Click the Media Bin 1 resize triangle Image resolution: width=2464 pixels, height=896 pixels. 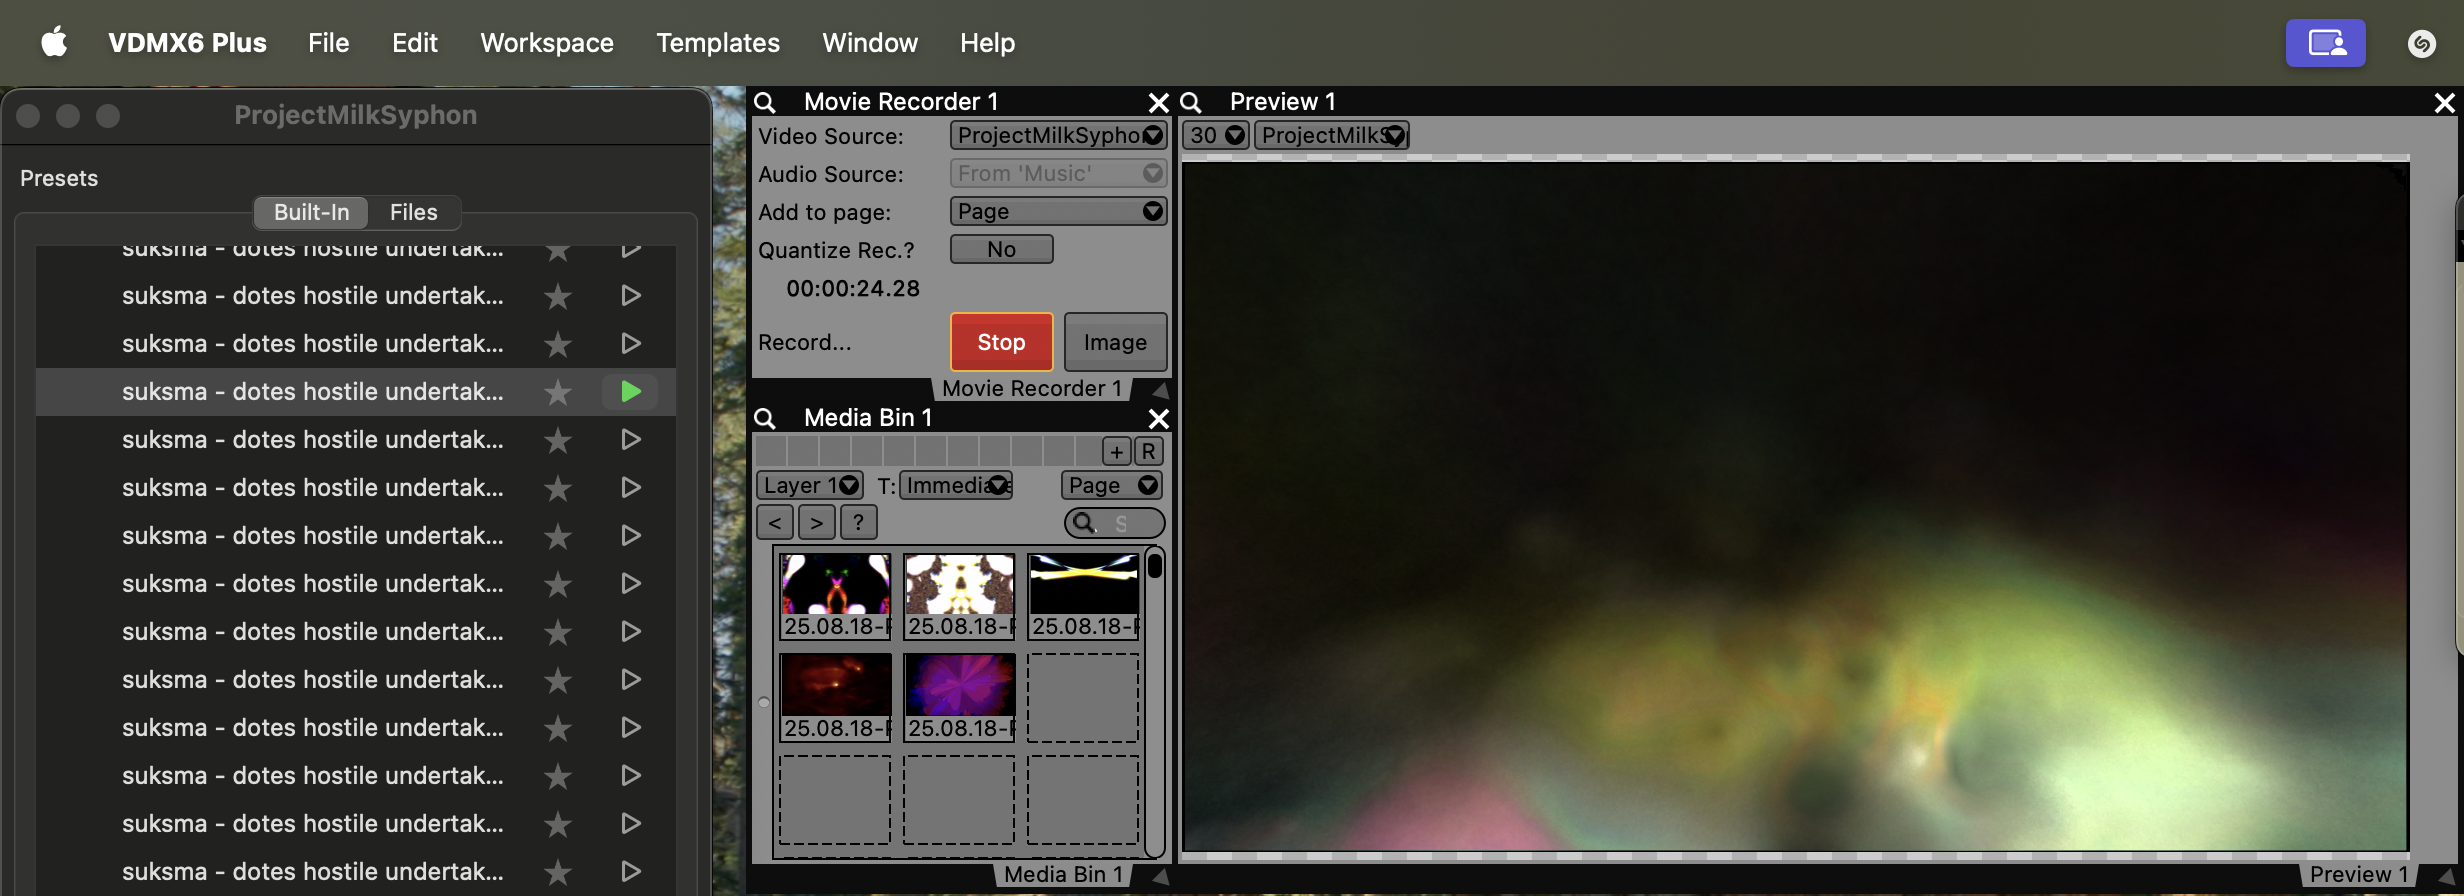click(x=1160, y=876)
